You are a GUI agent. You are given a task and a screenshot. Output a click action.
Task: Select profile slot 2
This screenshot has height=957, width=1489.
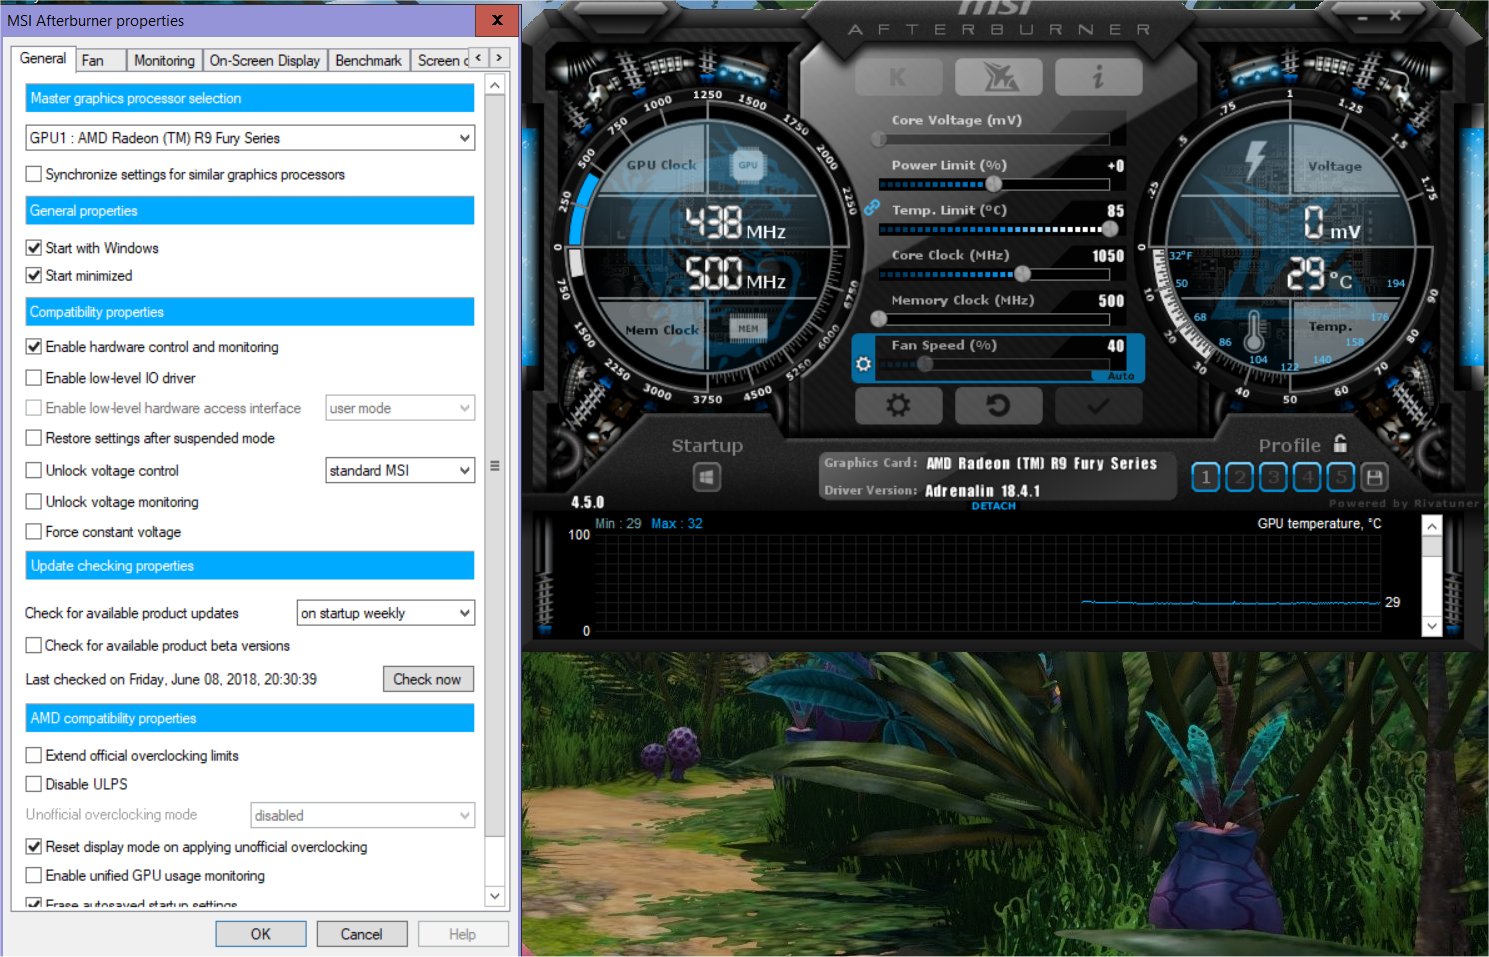pos(1240,477)
